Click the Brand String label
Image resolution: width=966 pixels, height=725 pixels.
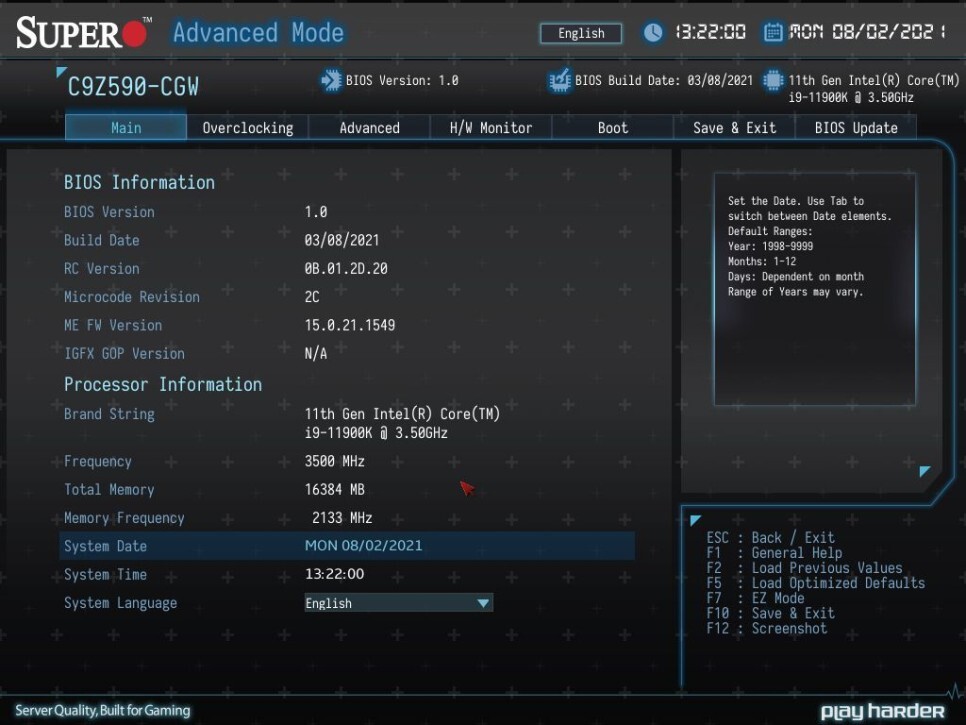pyautogui.click(x=109, y=414)
